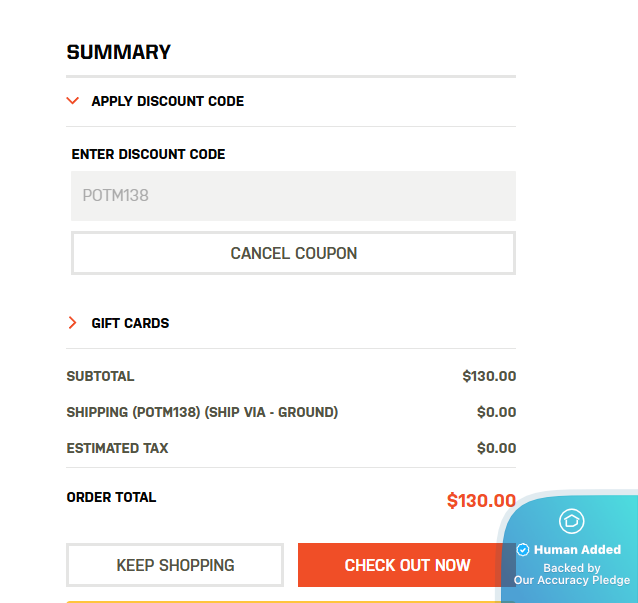Focus the POTM138 discount code field
The image size is (638, 603).
point(293,196)
